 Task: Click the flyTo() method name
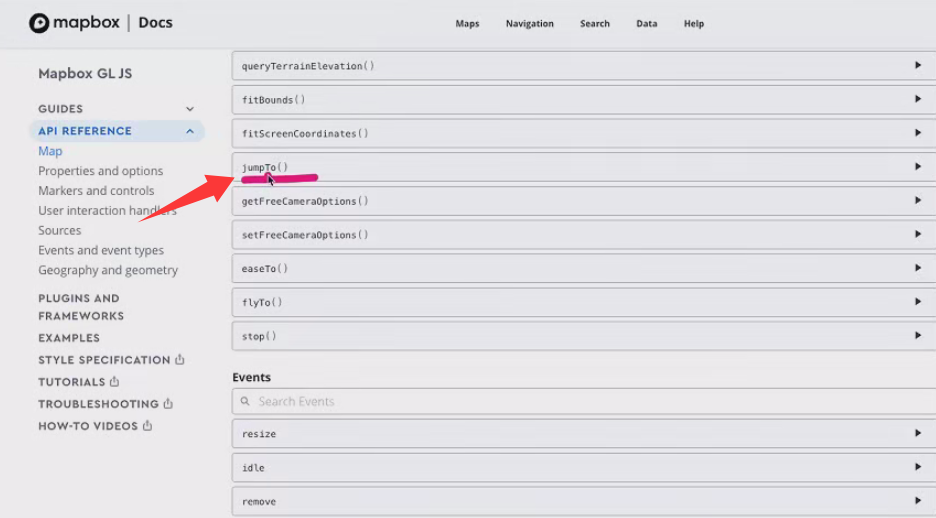(x=262, y=303)
